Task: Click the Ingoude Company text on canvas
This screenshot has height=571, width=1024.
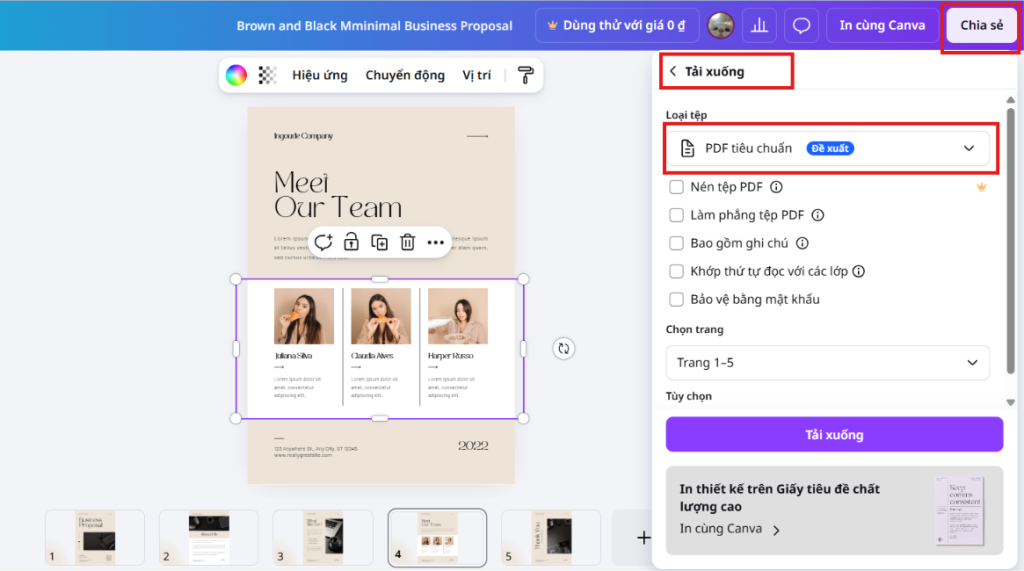Action: click(x=303, y=136)
